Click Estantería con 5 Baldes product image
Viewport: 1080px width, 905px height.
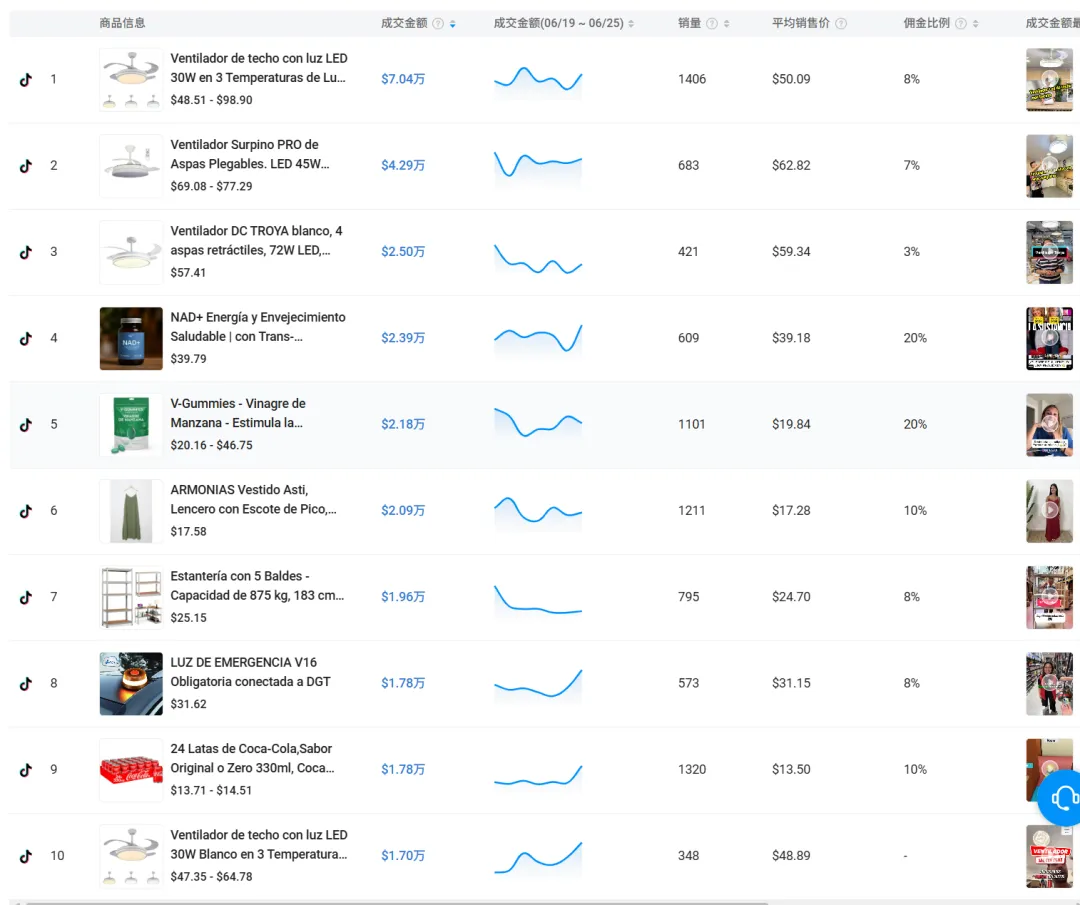[x=131, y=597]
